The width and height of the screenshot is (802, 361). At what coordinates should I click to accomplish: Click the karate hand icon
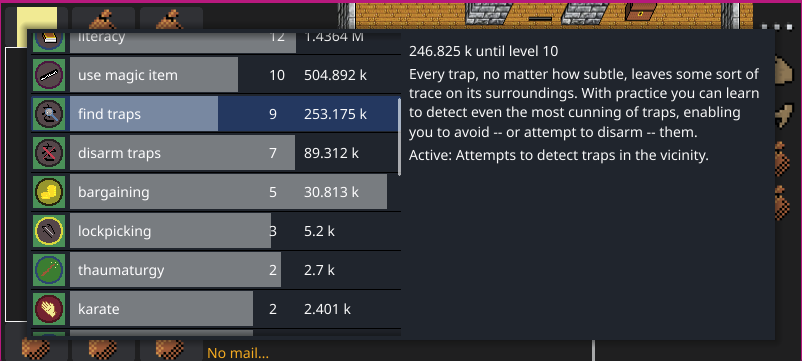coord(49,309)
